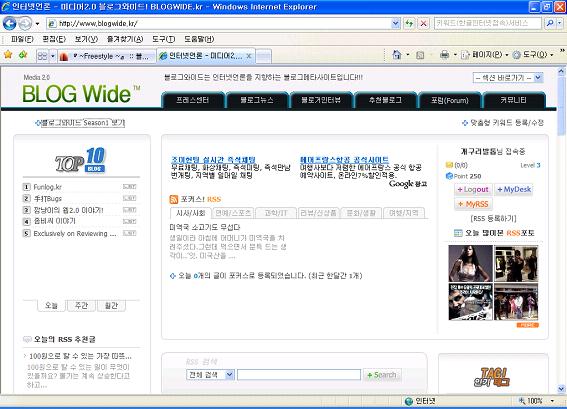The width and height of the screenshot is (567, 409).
Task: Click the vertical page scrollbar thumb
Action: pos(561,106)
